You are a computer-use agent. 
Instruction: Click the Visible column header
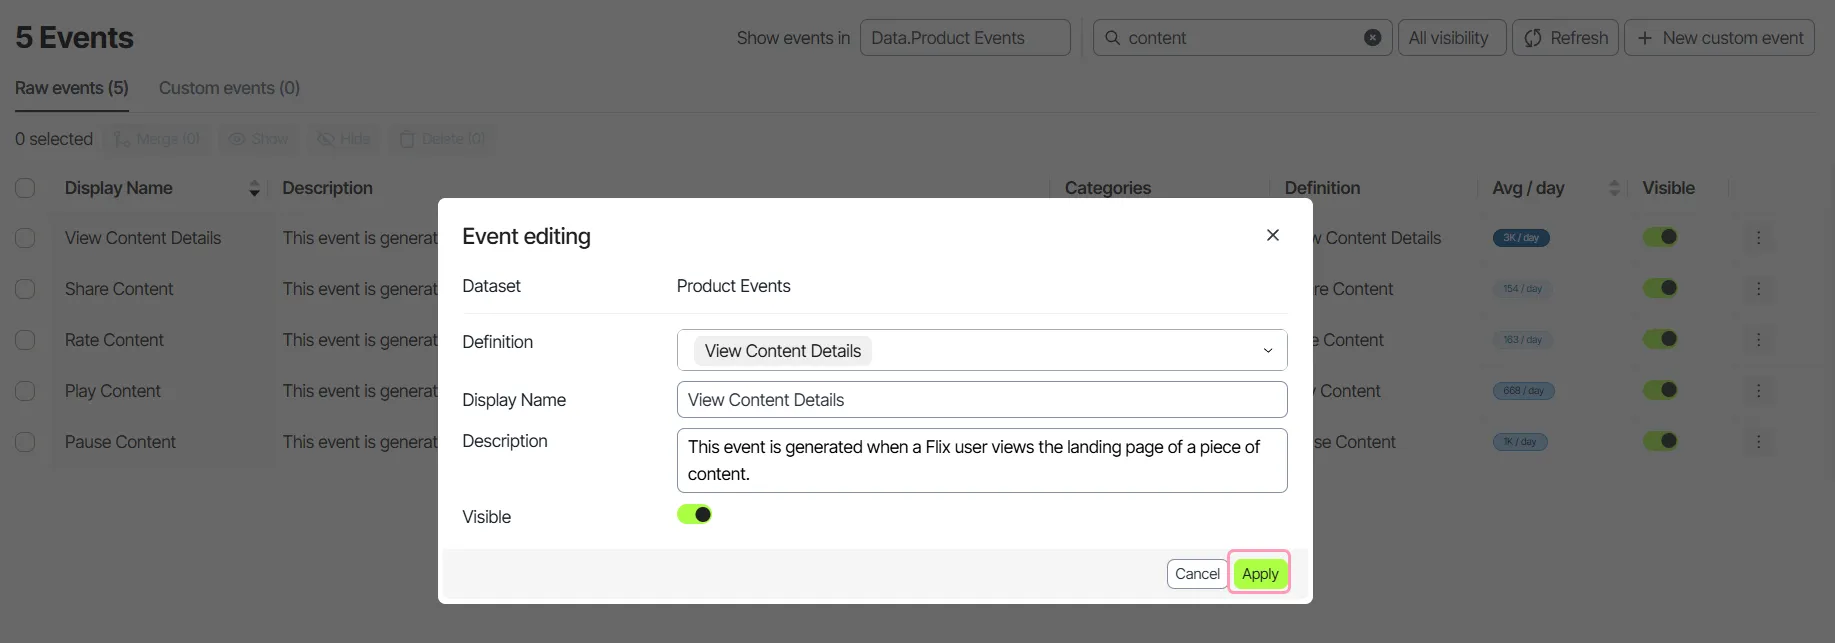point(1668,188)
